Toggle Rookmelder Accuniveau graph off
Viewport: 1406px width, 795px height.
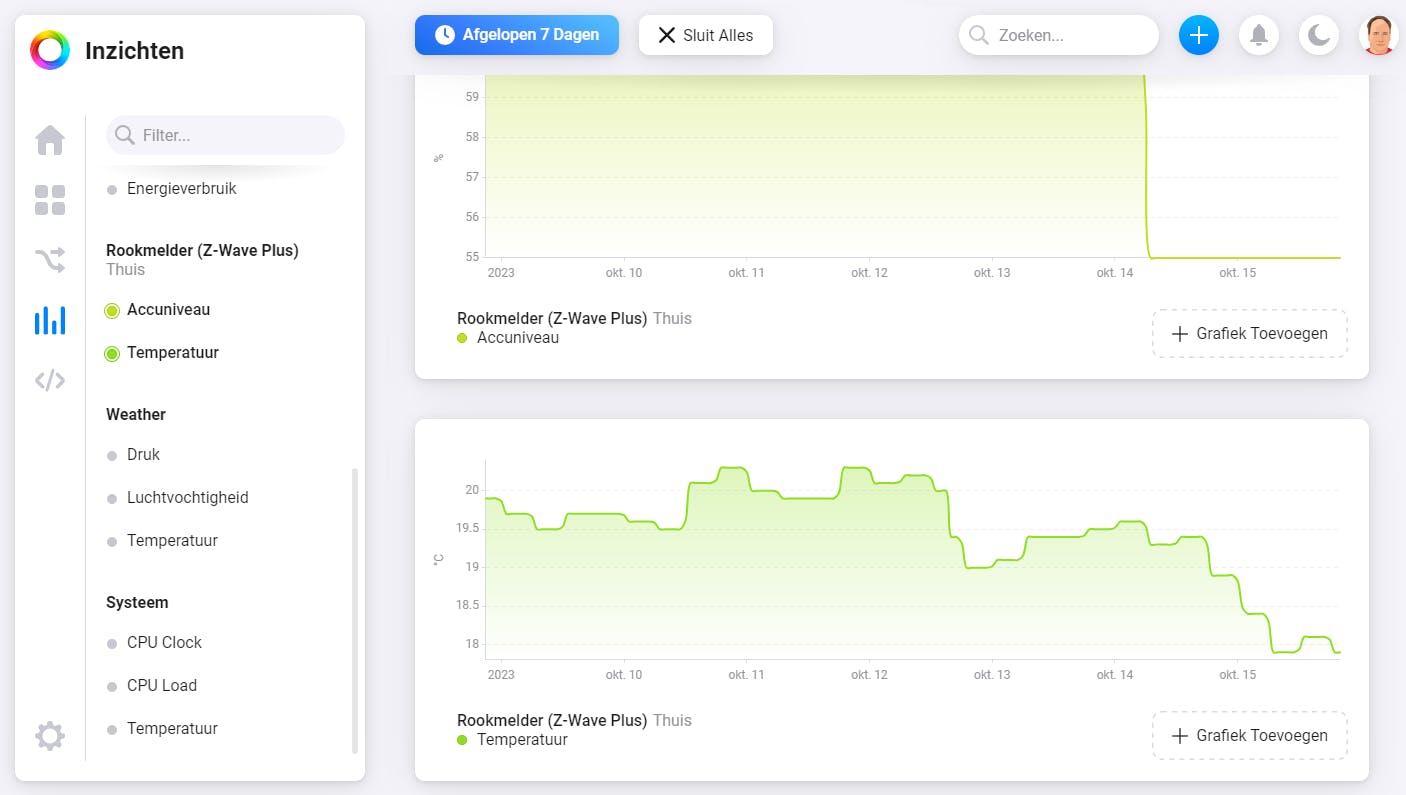tap(167, 310)
